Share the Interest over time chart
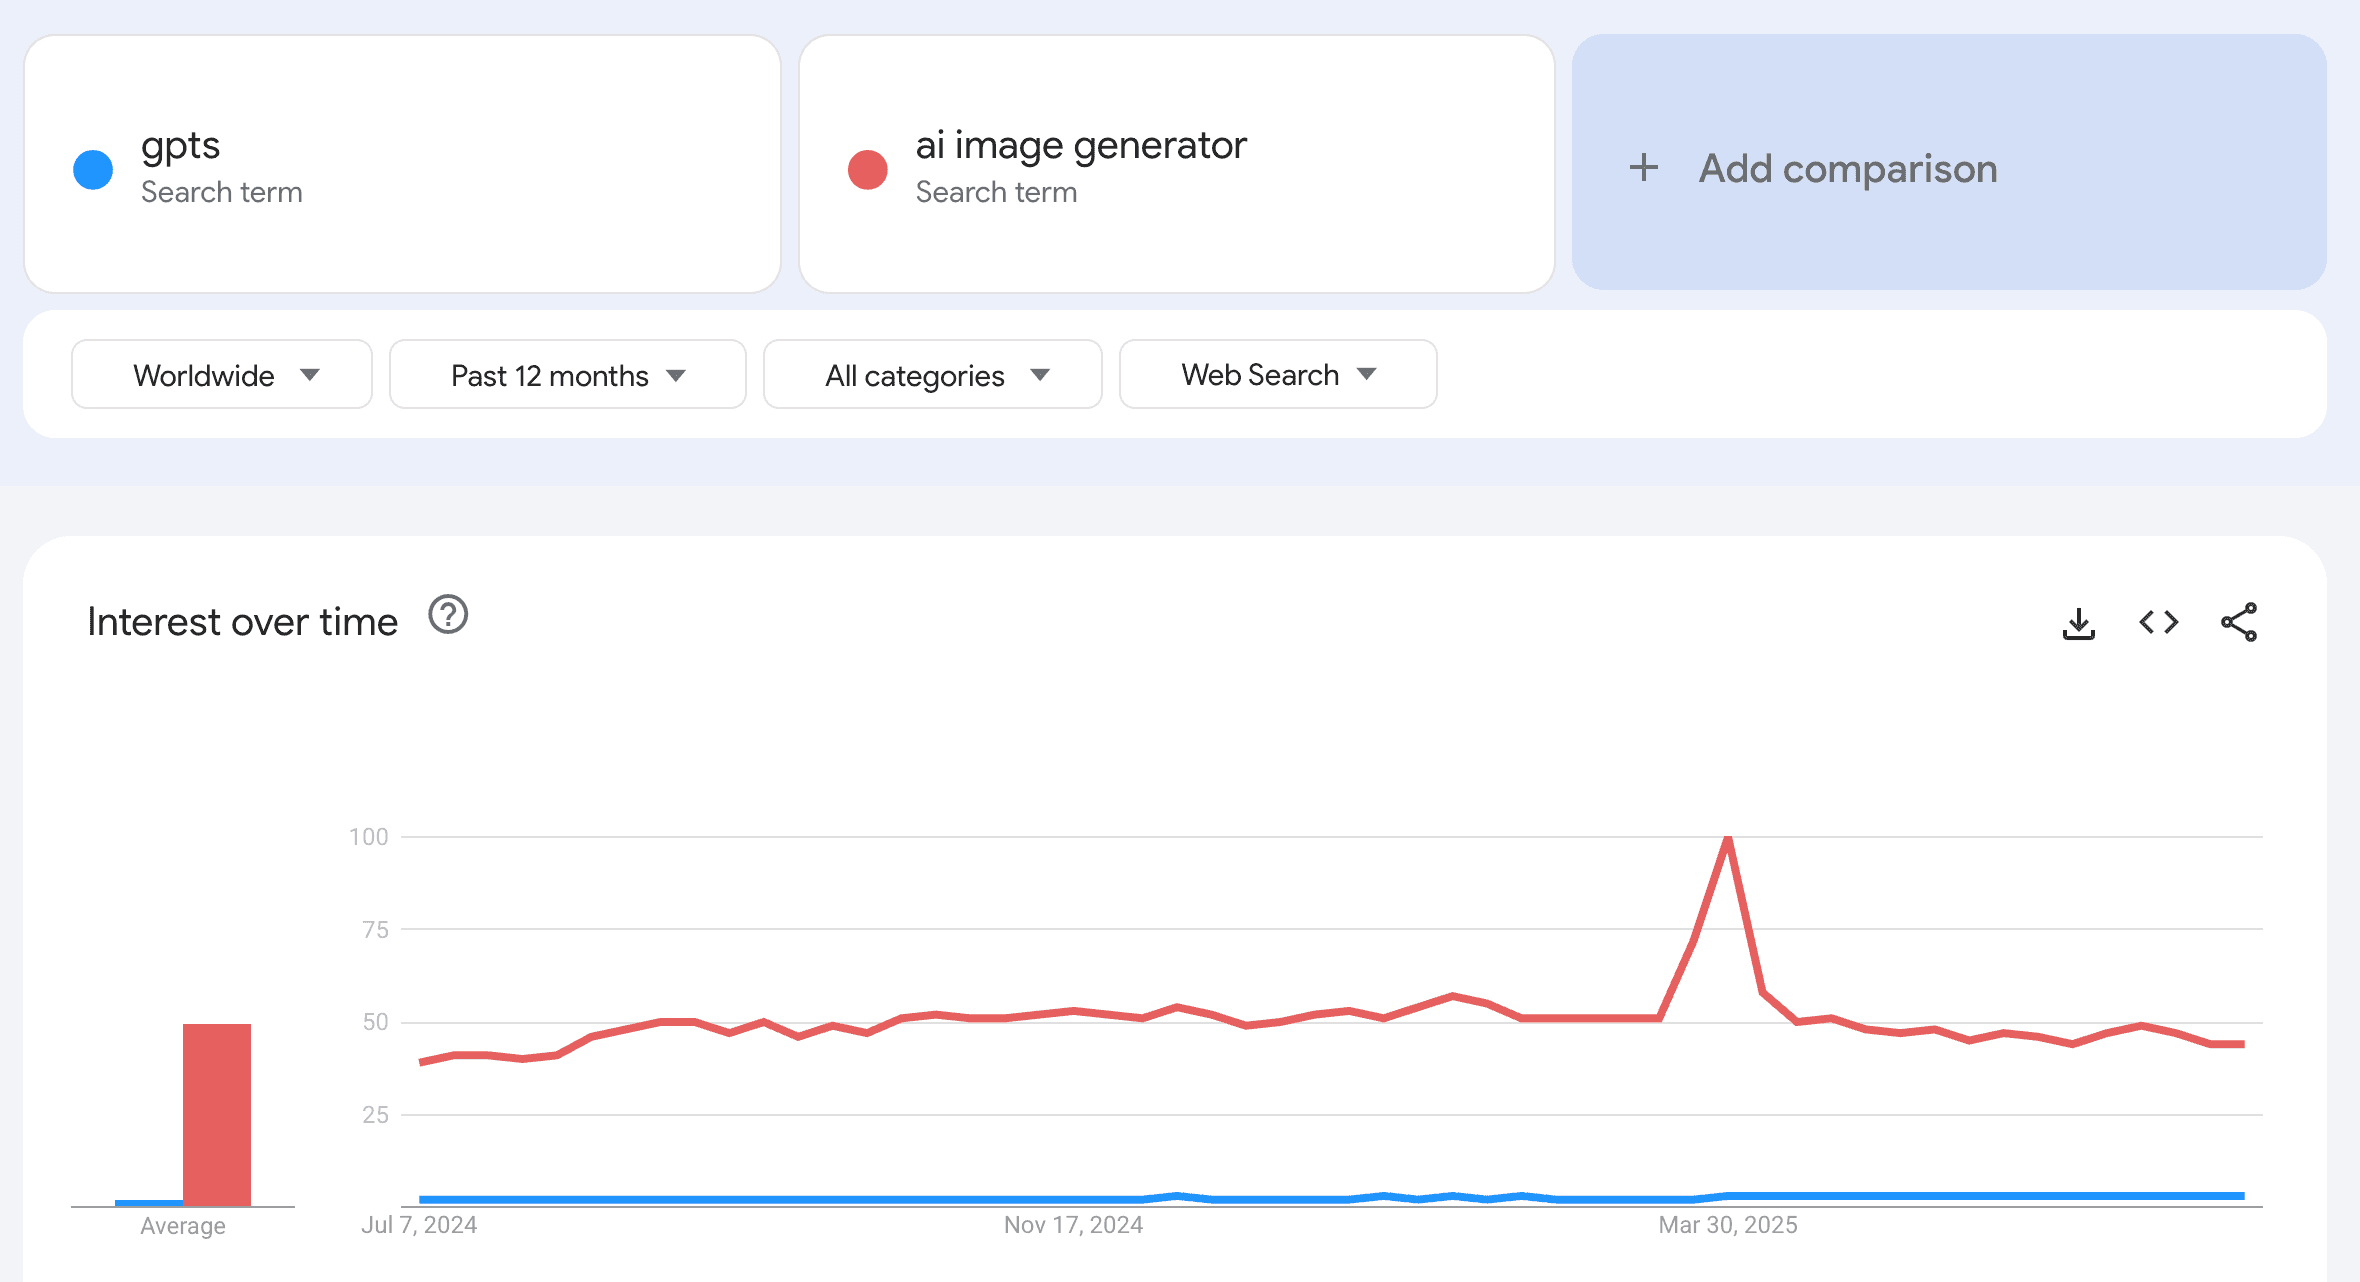 (x=2239, y=622)
